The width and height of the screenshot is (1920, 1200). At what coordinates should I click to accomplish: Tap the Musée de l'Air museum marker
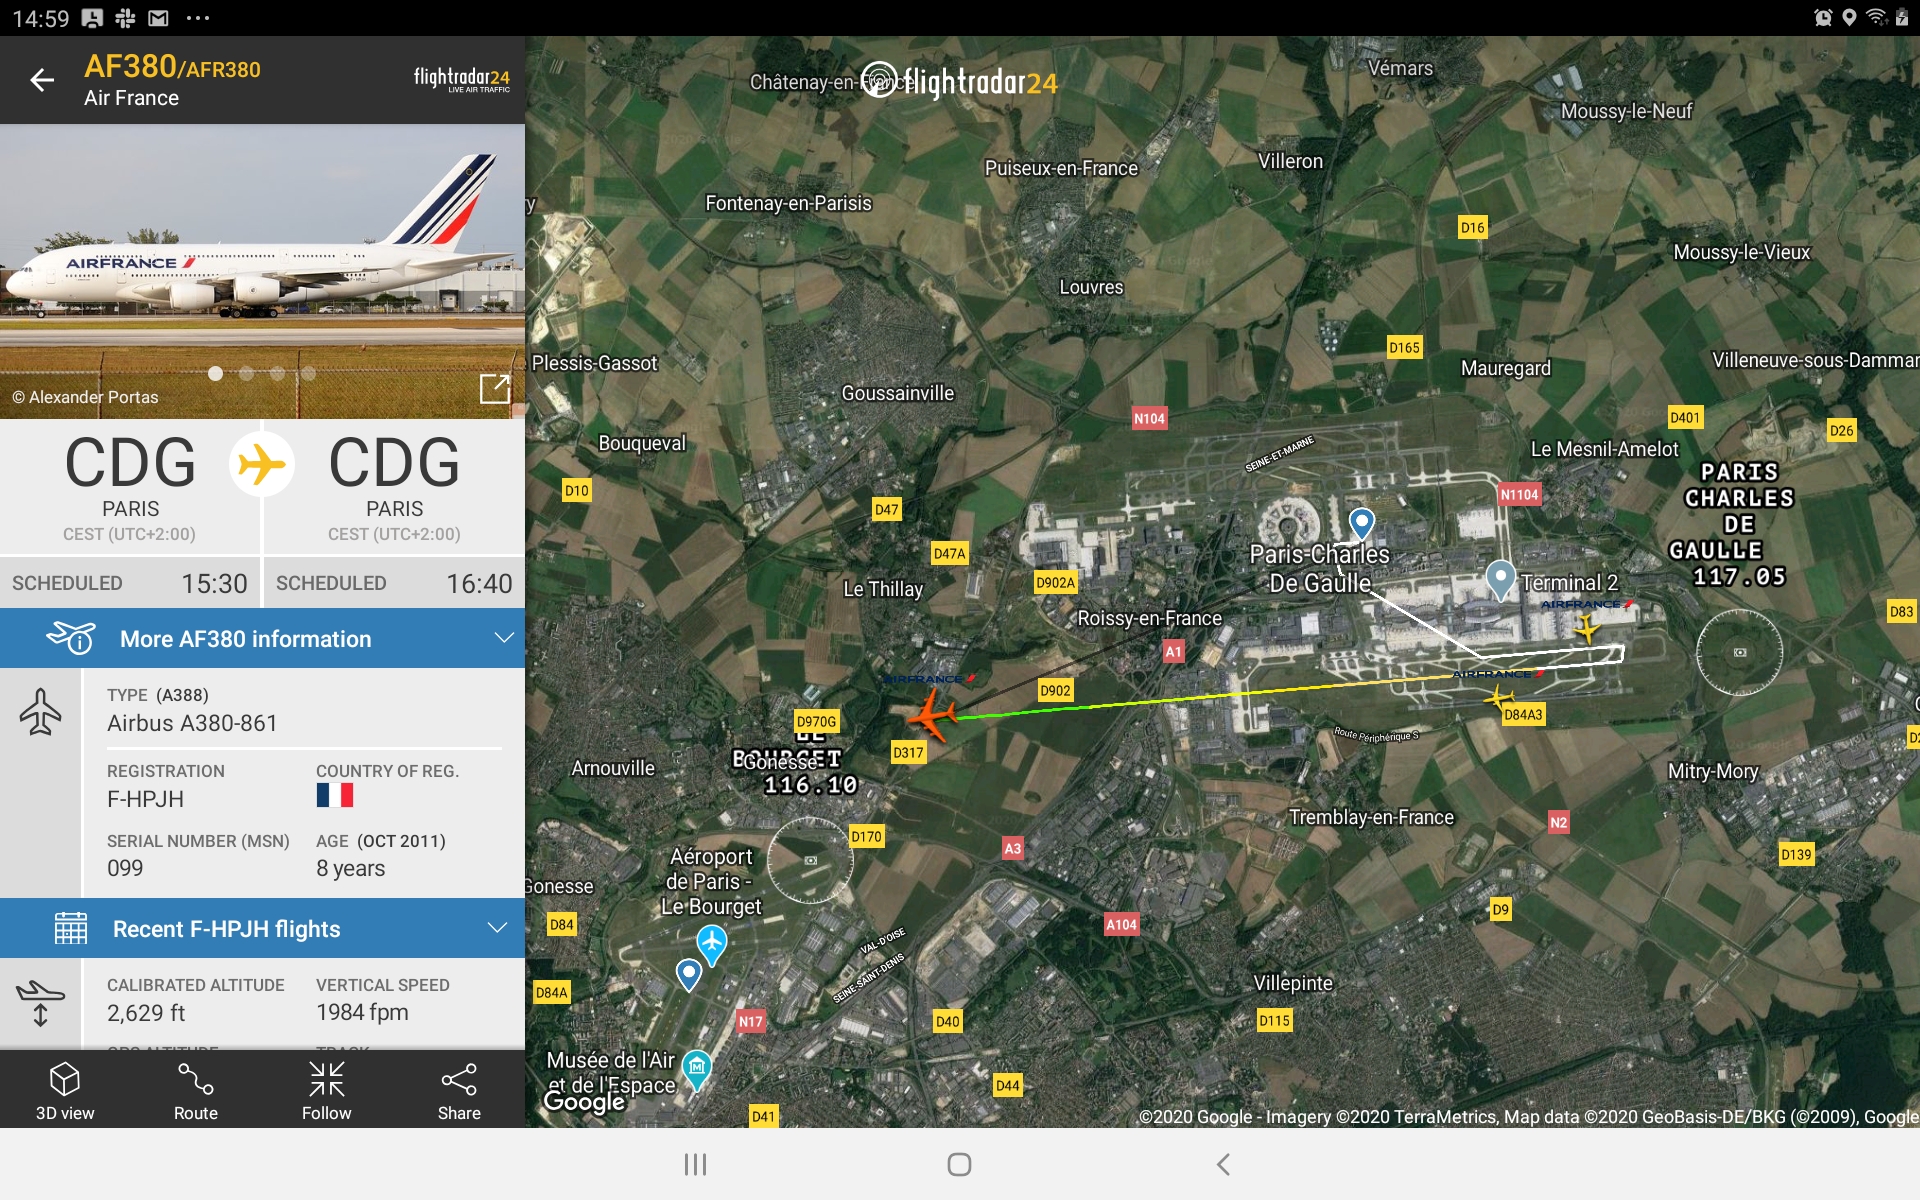(x=697, y=1070)
